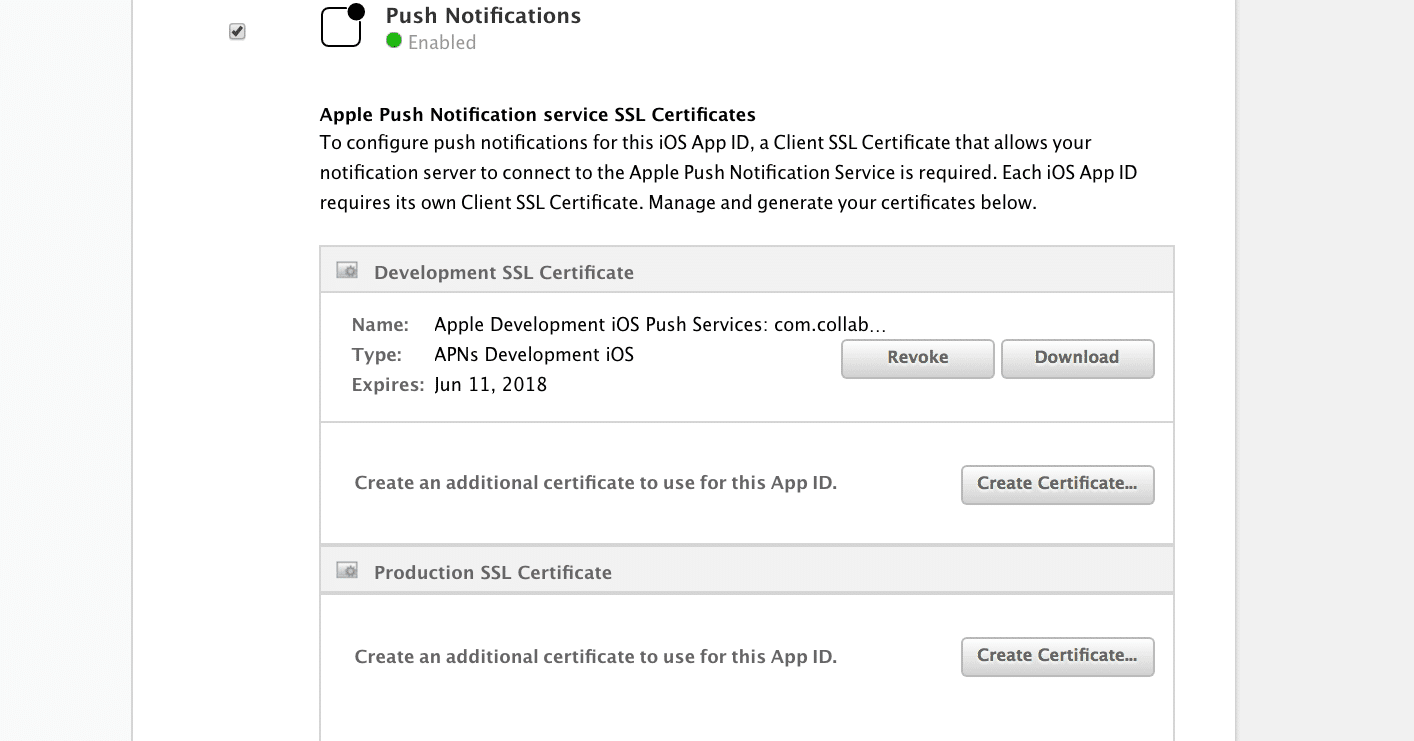Click the Name label in certificate details

click(x=380, y=325)
